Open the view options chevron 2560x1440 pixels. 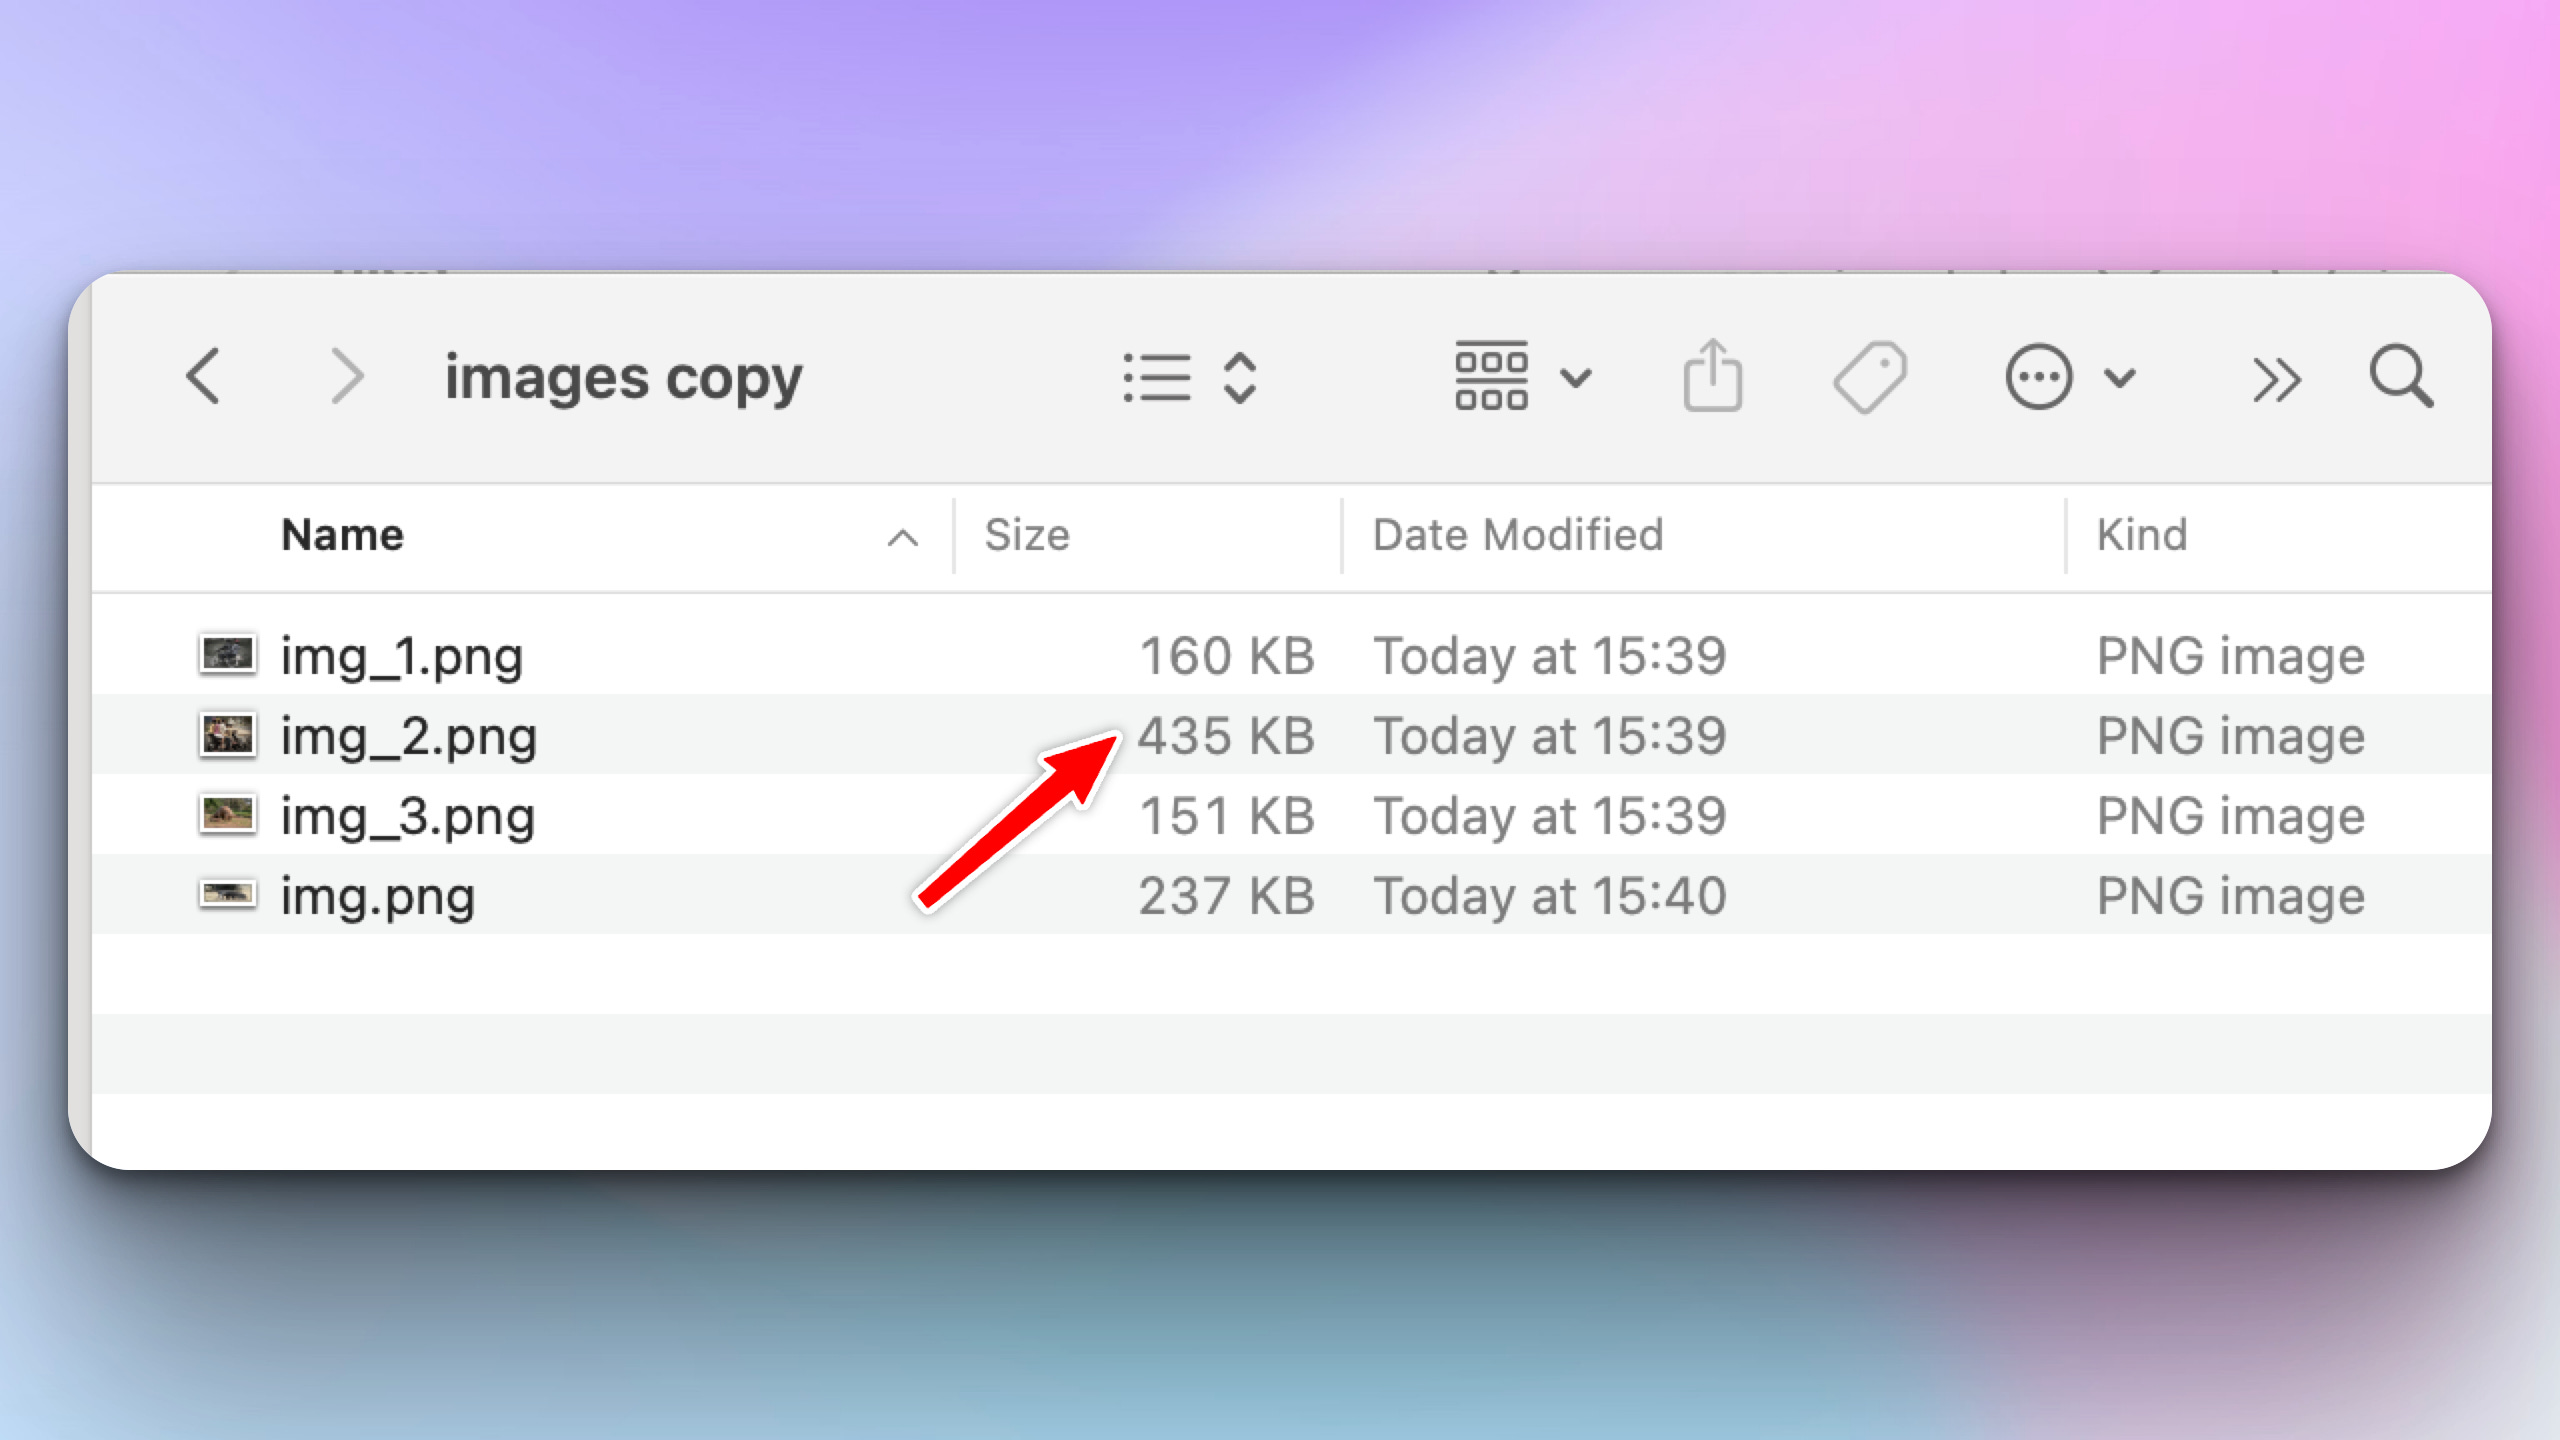click(x=1239, y=377)
